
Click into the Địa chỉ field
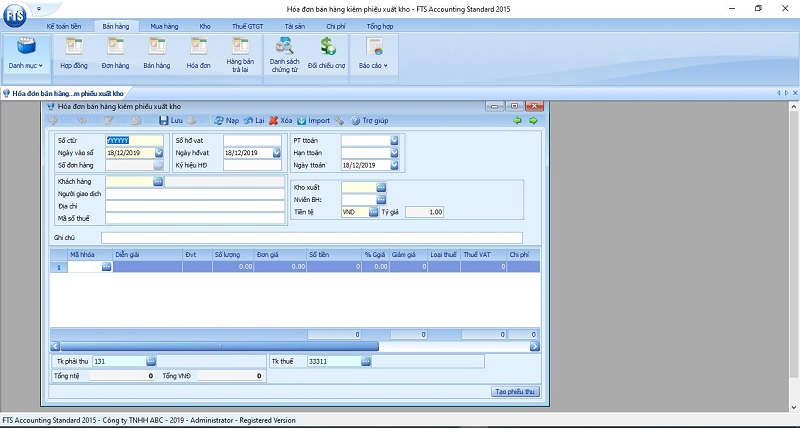point(195,206)
